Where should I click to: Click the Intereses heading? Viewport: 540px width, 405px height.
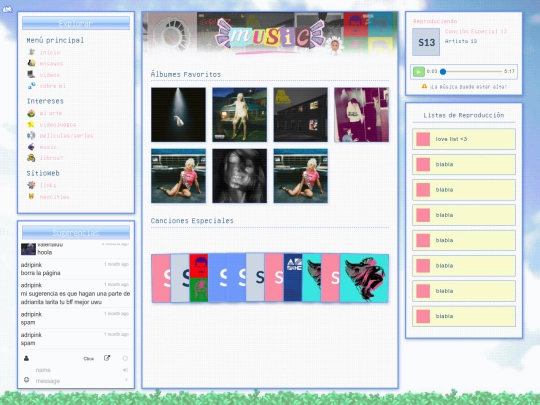[45, 101]
